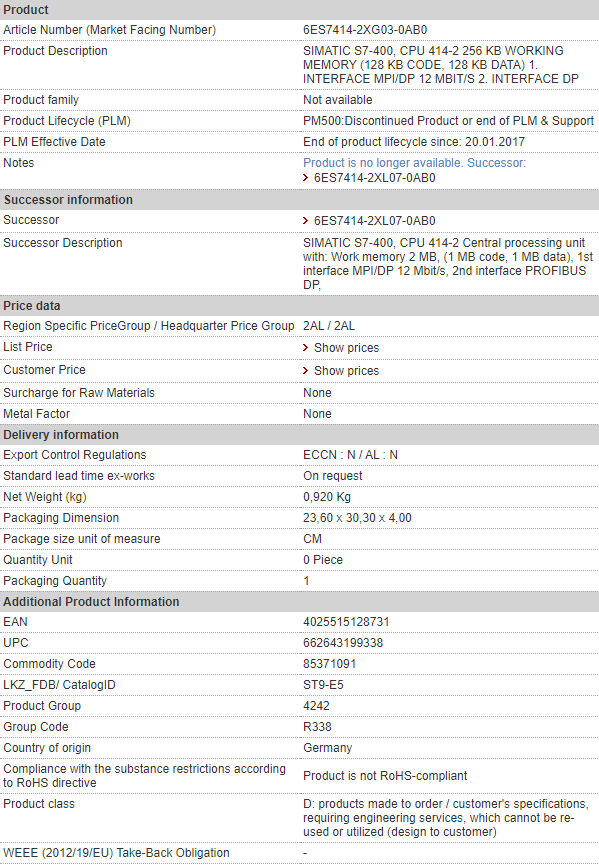Select the Additional Product Information header
The image size is (599, 866).
tap(299, 601)
